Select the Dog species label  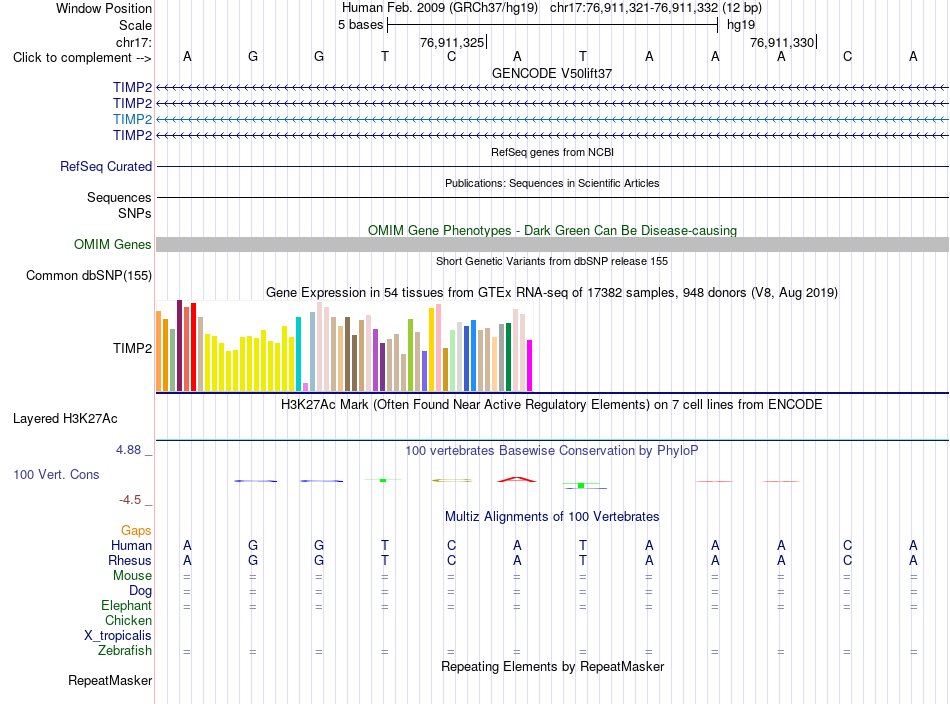click(141, 591)
